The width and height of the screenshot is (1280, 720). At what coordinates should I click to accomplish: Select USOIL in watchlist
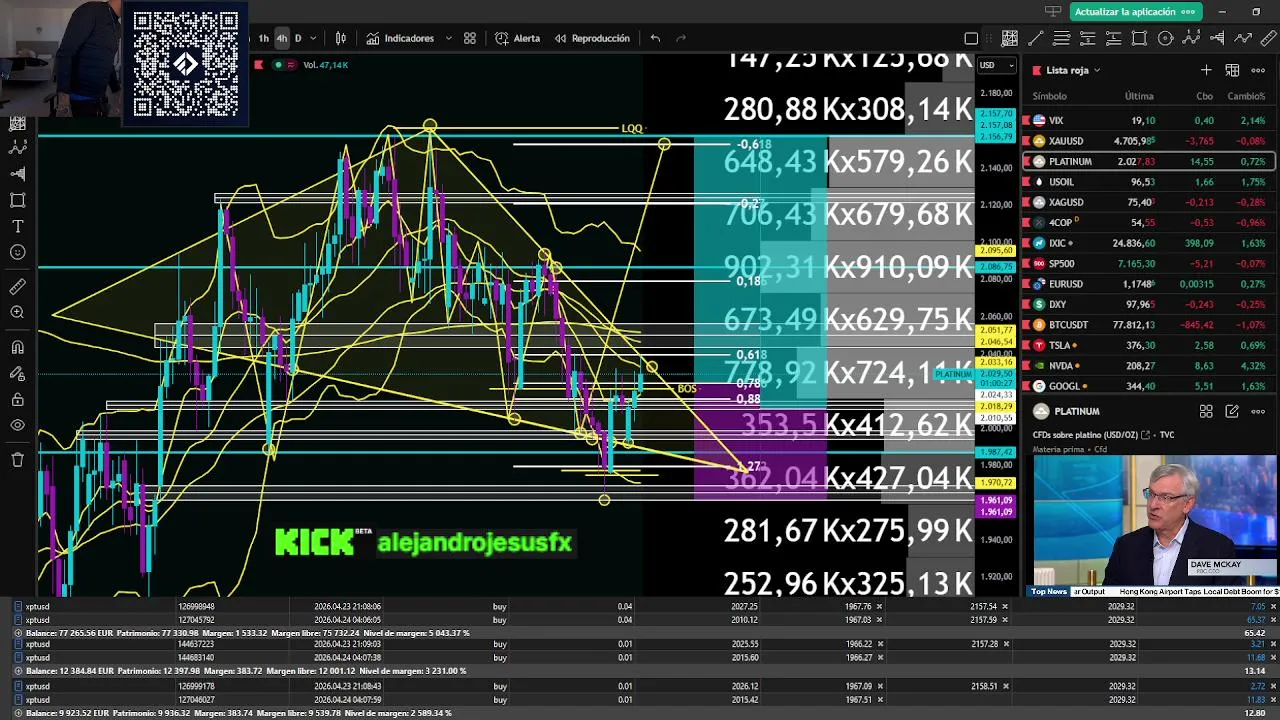tap(1148, 182)
